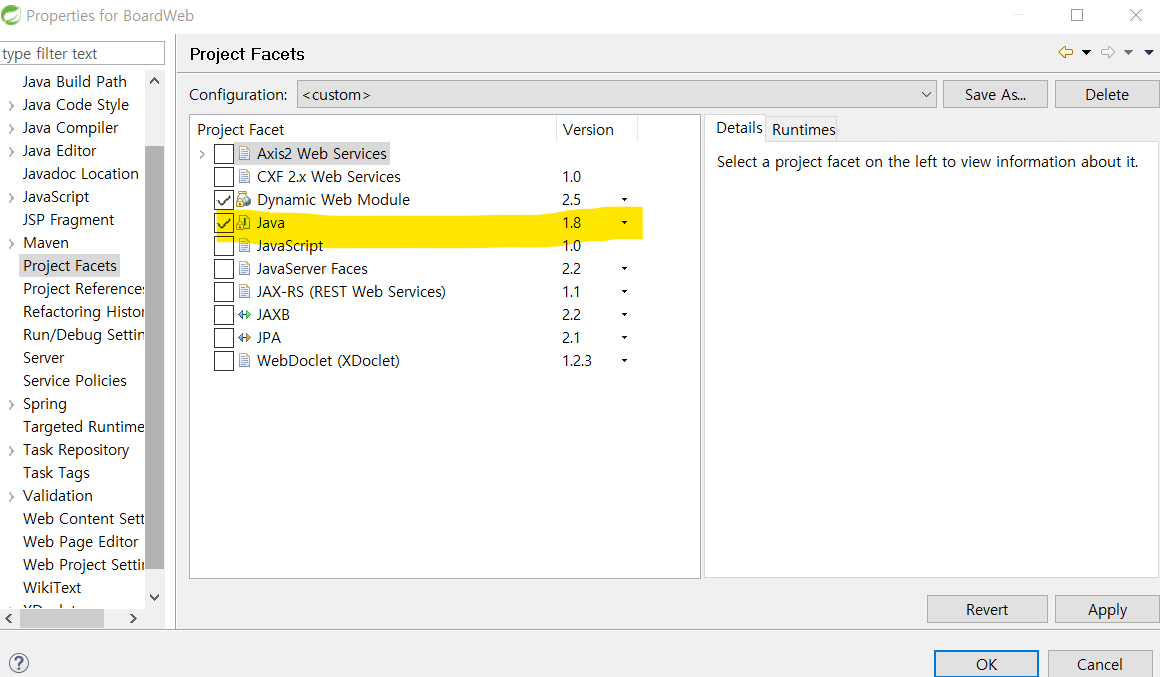Open Dynamic Web Module version dropdown
Screen dimensions: 1160x677
click(624, 200)
